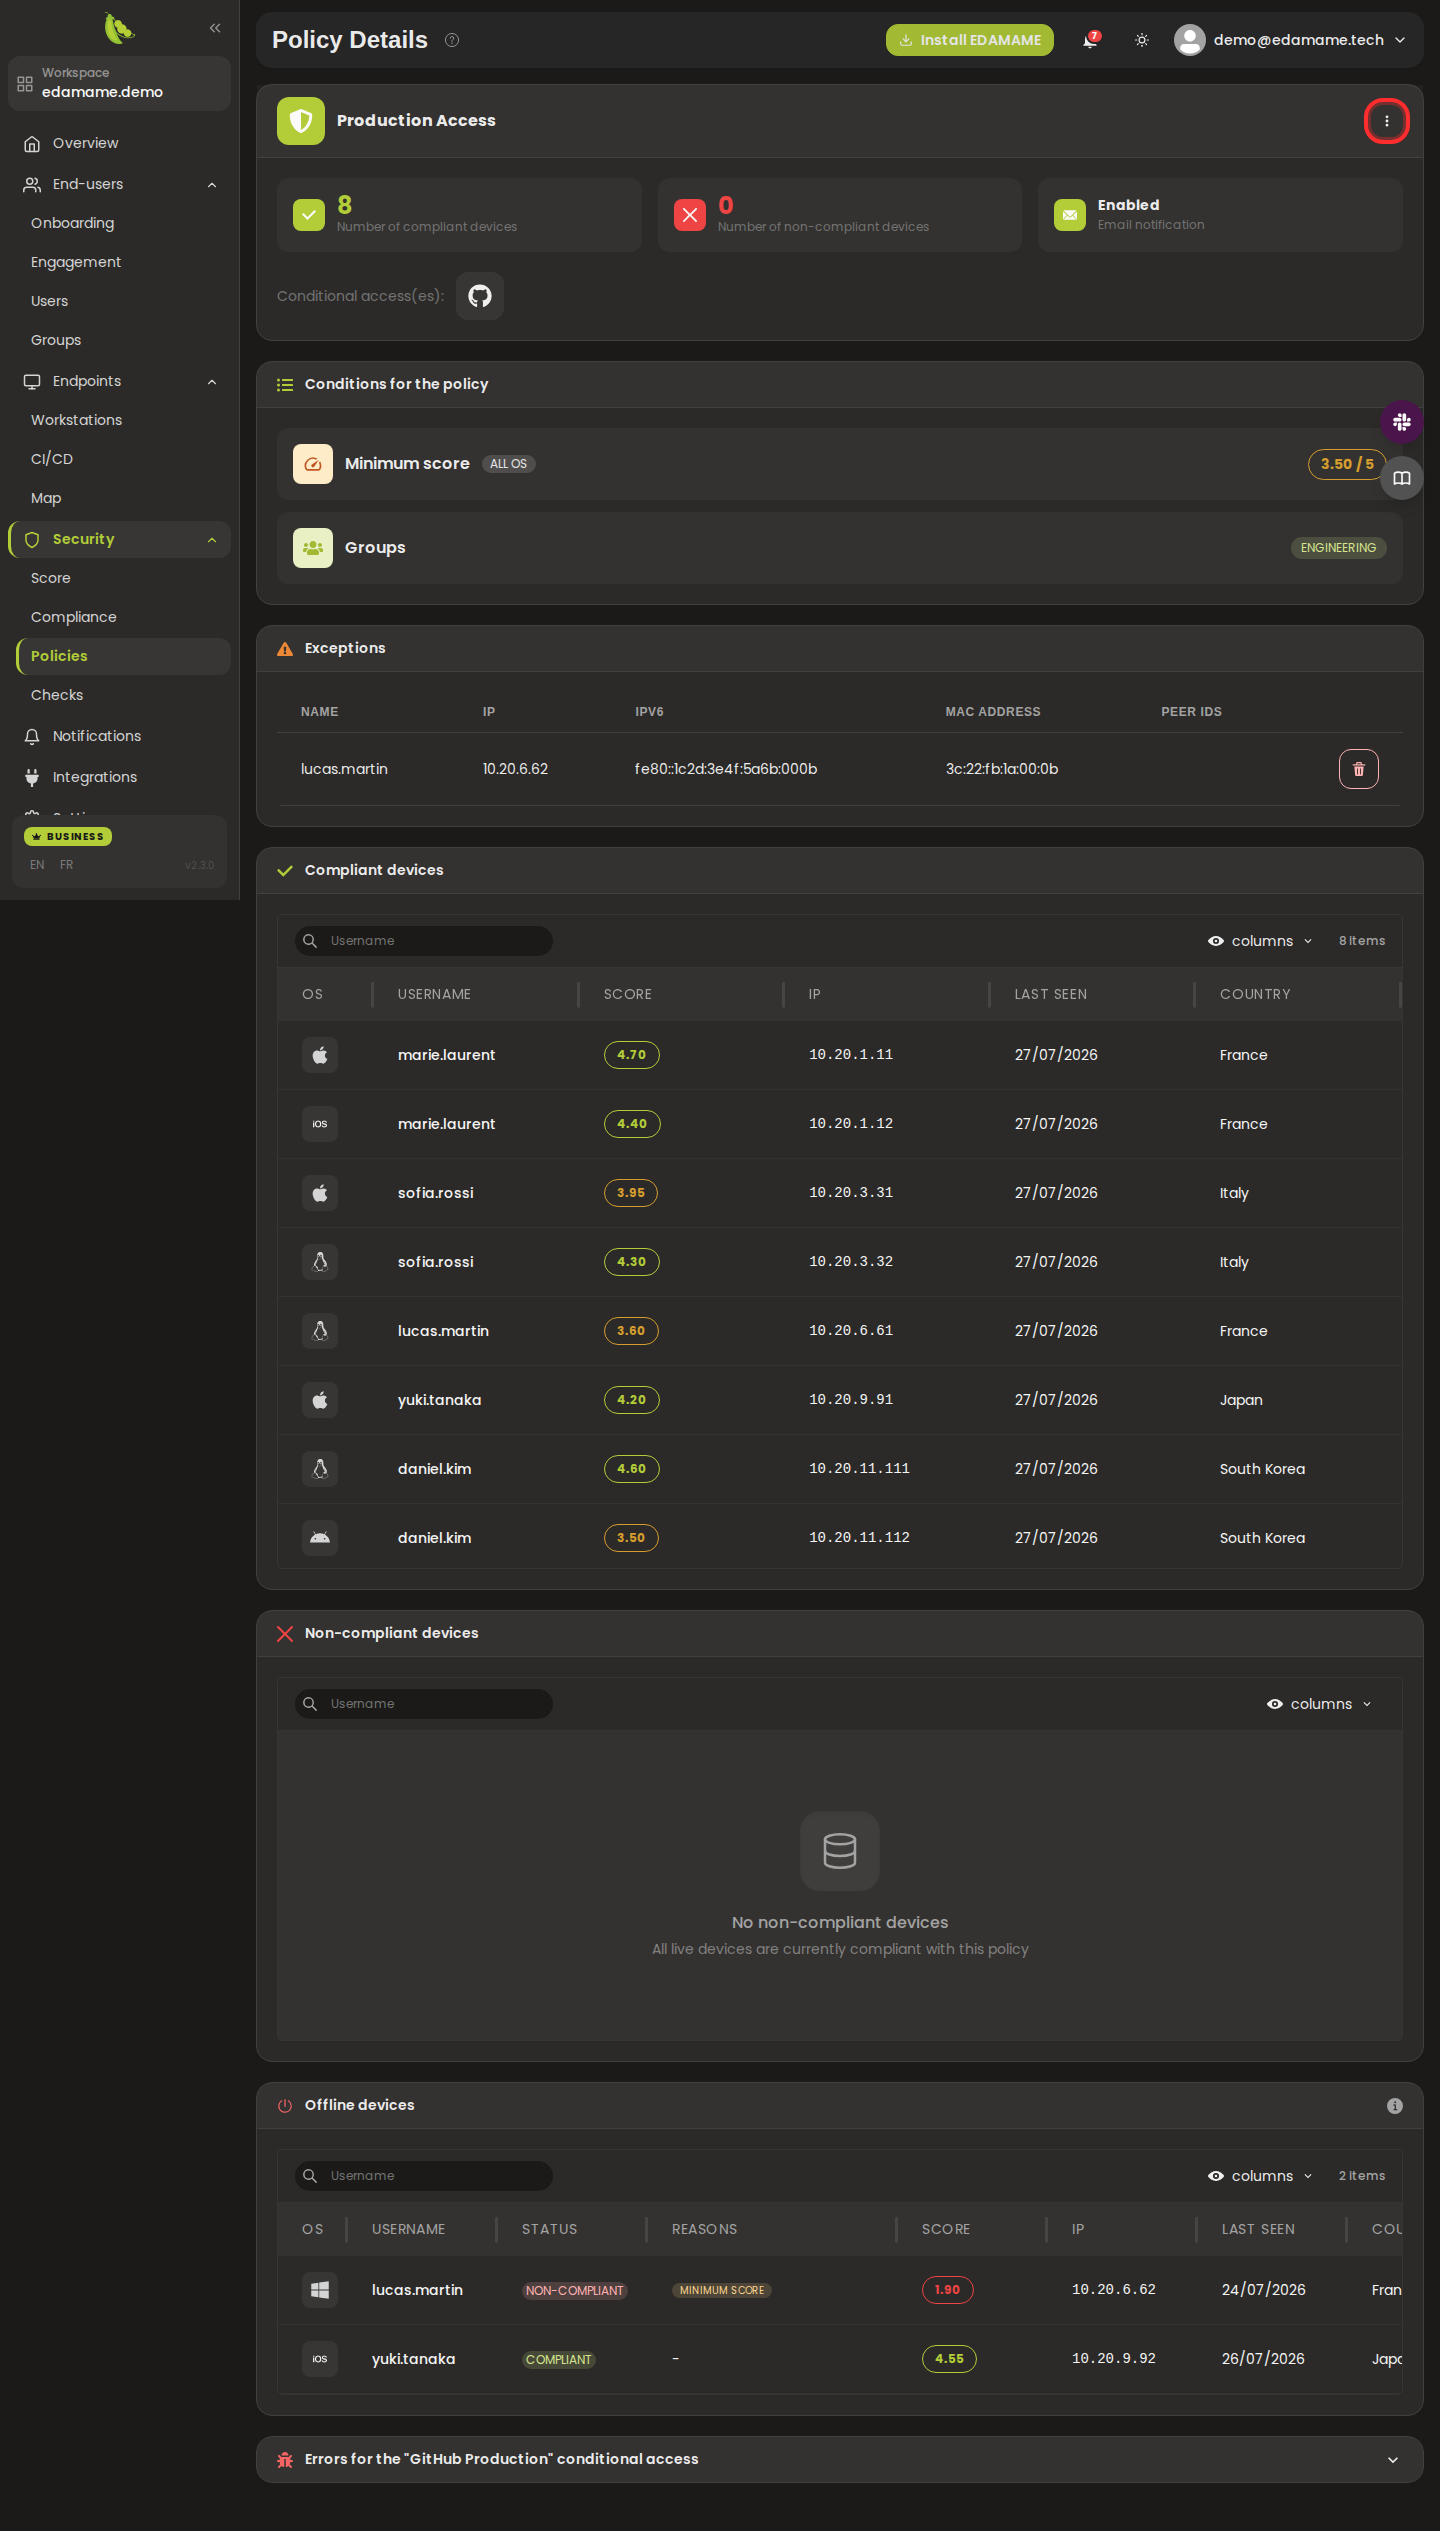Toggle light theme with the sun icon
The width and height of the screenshot is (1440, 2531).
point(1142,40)
